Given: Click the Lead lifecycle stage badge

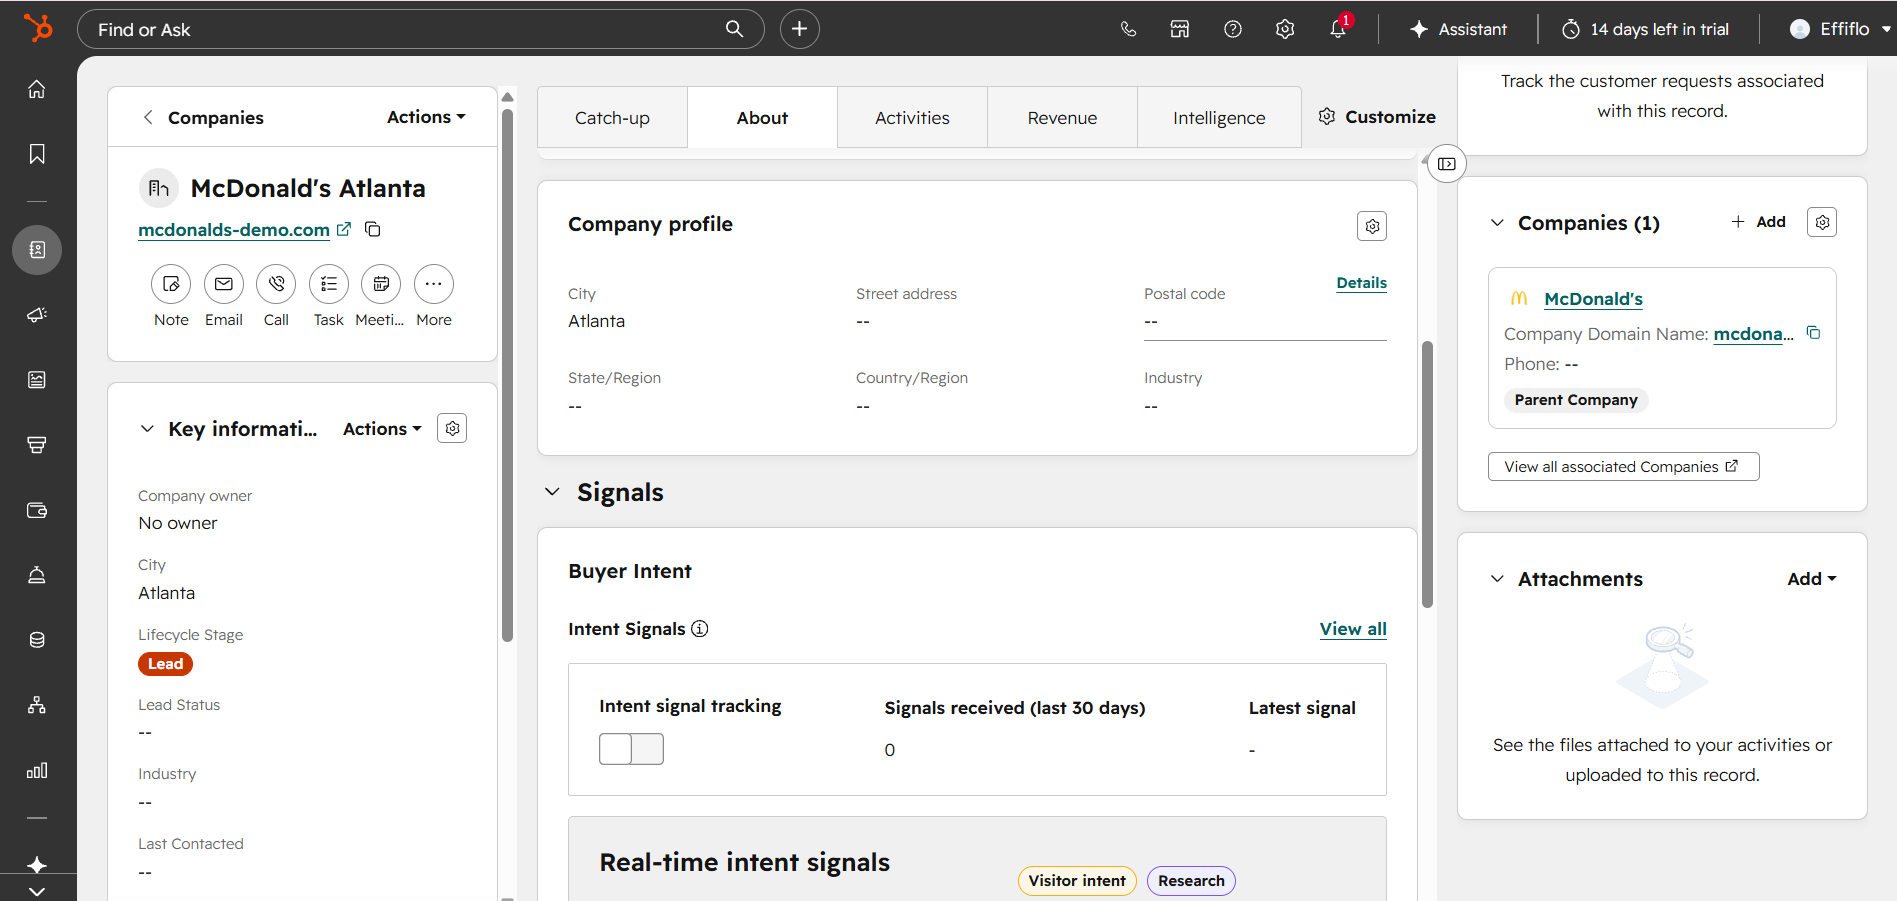Looking at the screenshot, I should tap(165, 664).
